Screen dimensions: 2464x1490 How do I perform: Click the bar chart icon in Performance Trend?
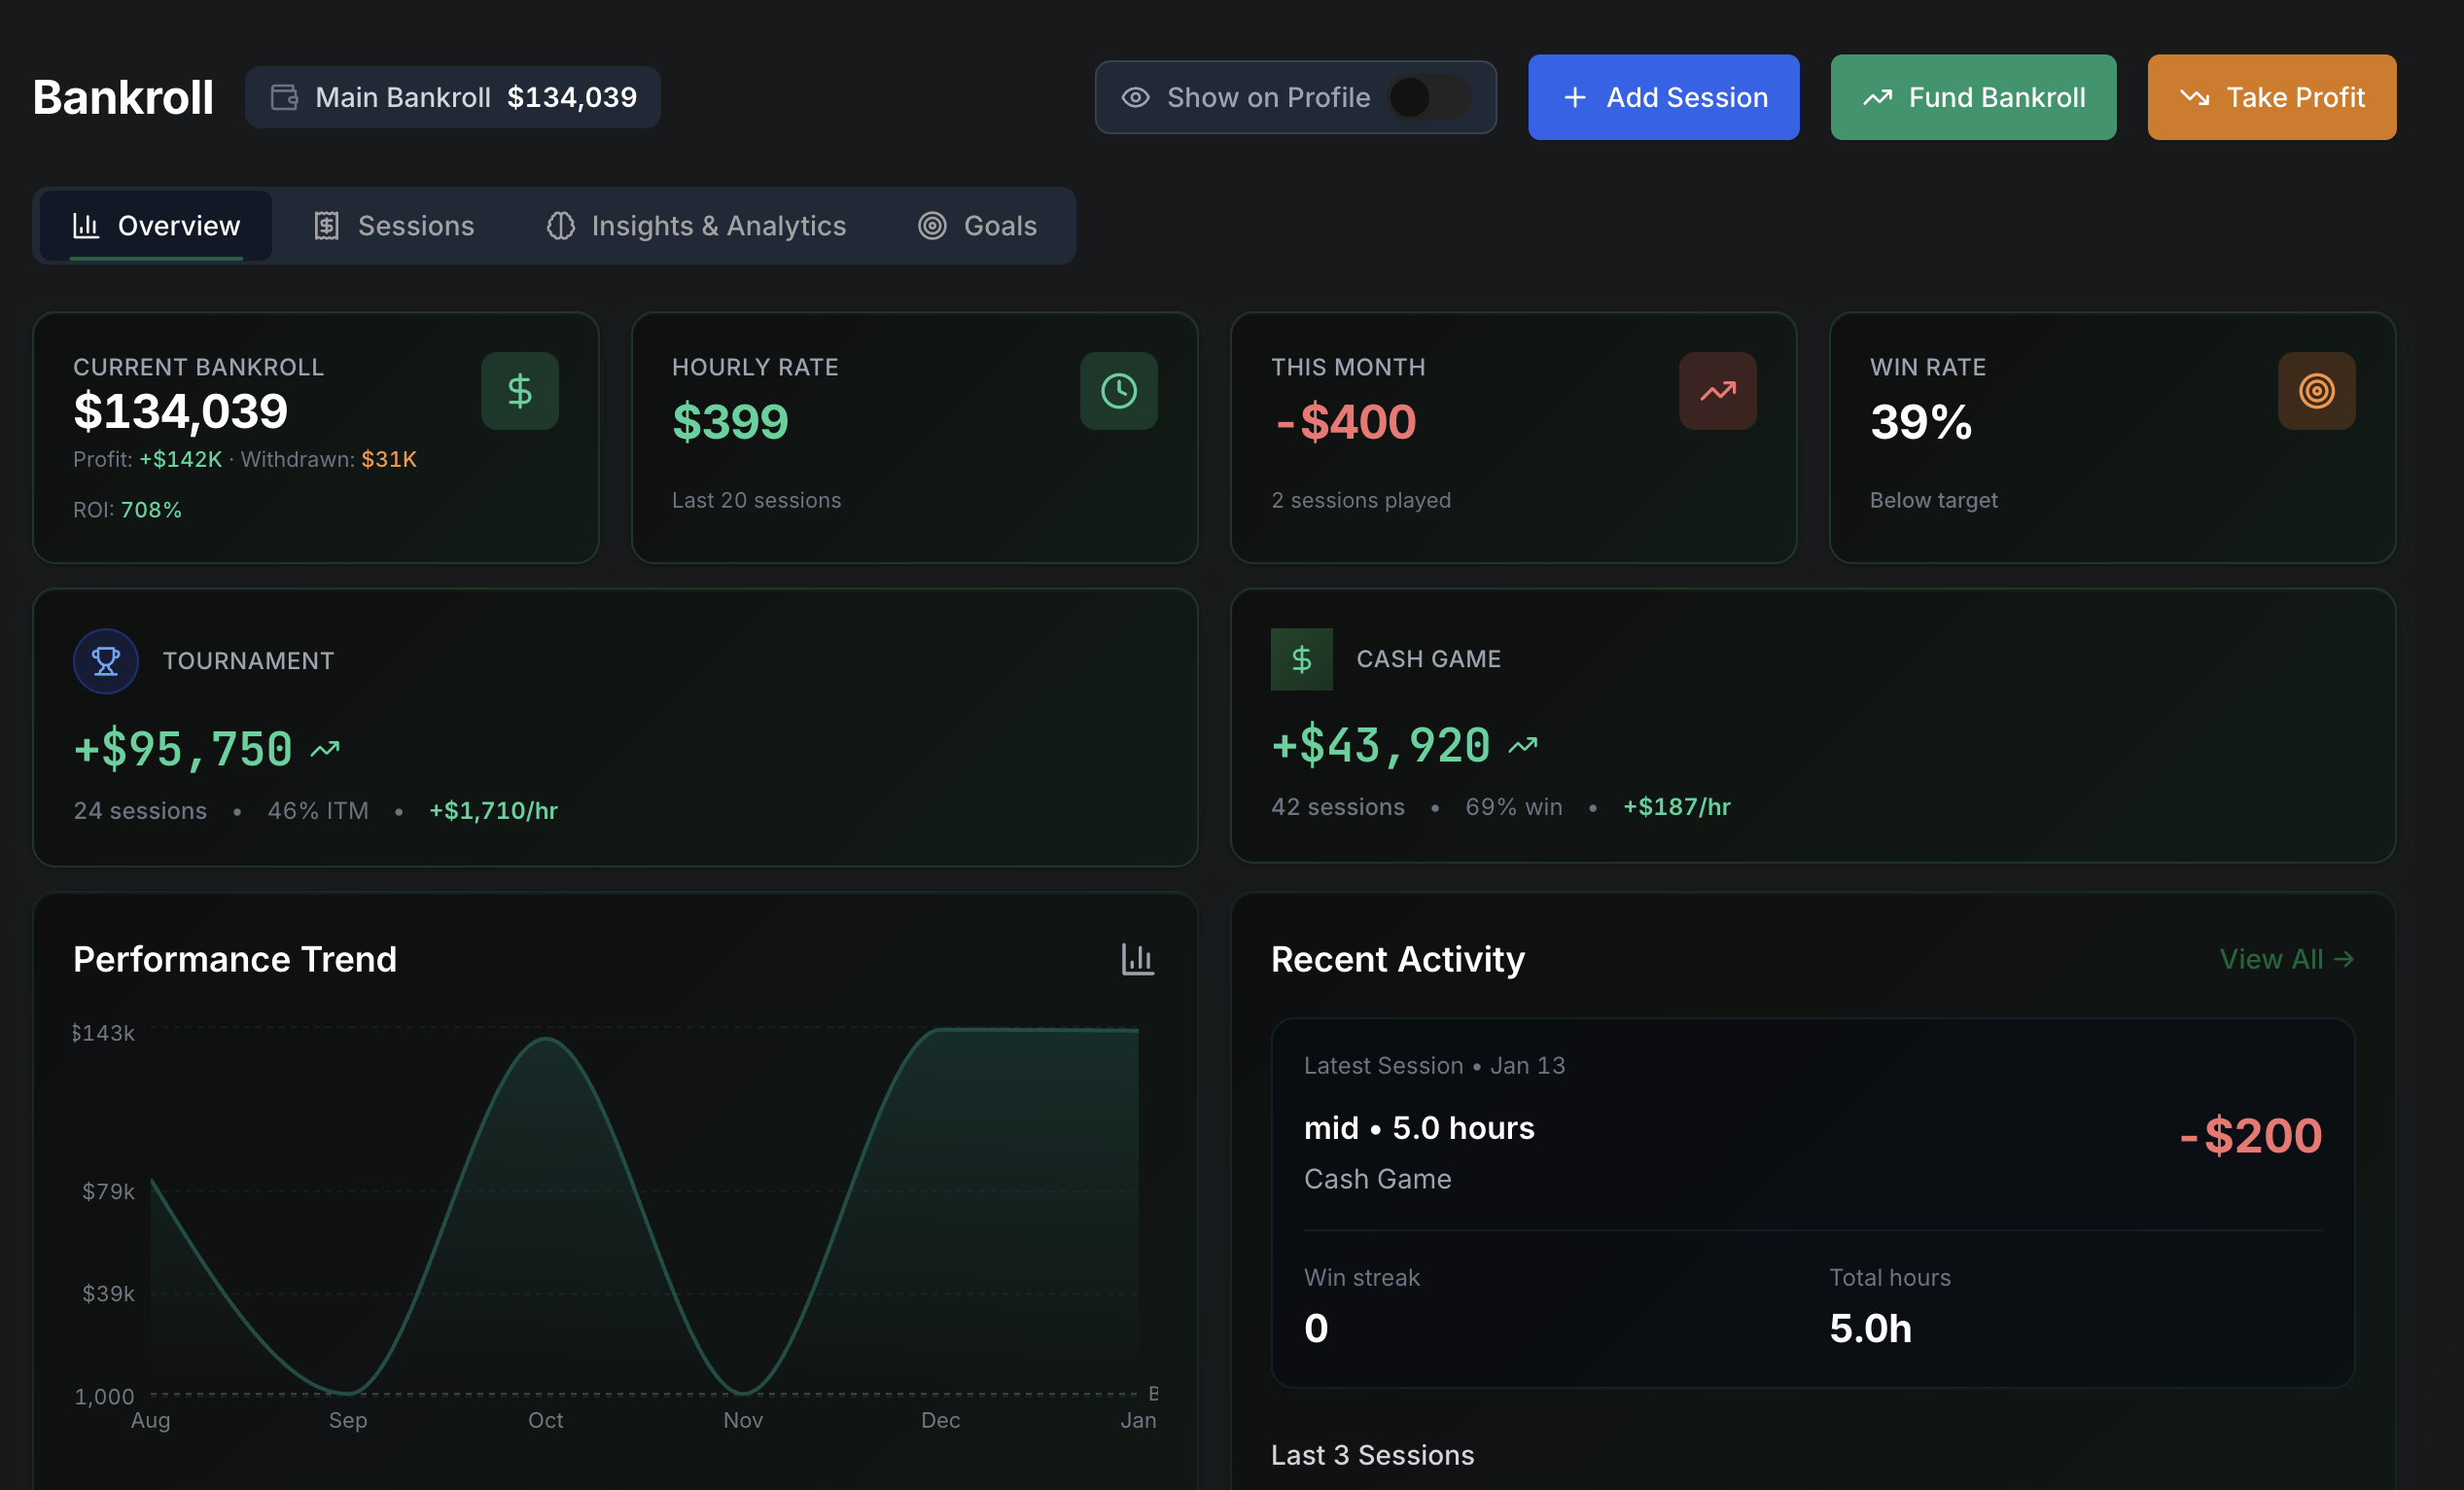1137,959
